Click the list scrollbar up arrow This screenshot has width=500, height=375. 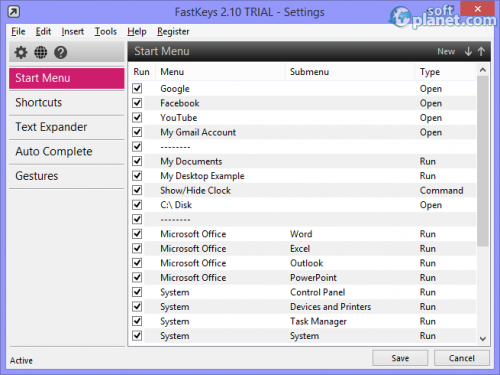(x=482, y=70)
